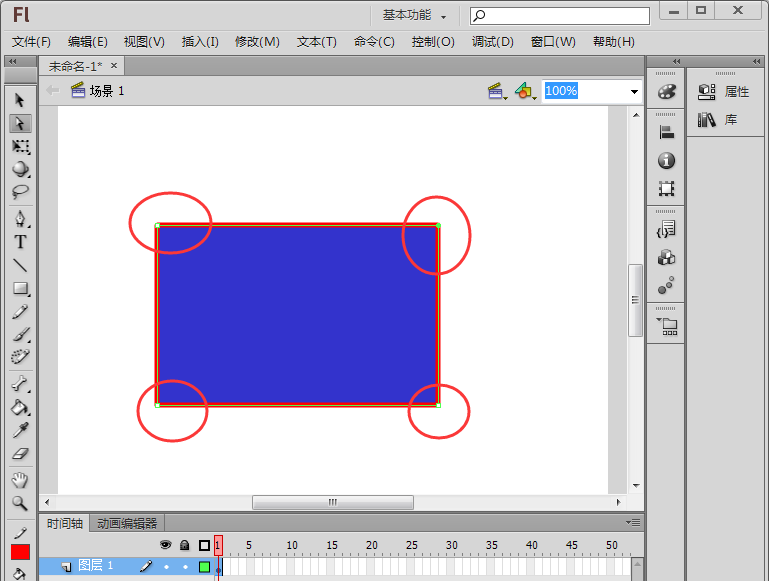Select the Brush tool

[x=20, y=334]
